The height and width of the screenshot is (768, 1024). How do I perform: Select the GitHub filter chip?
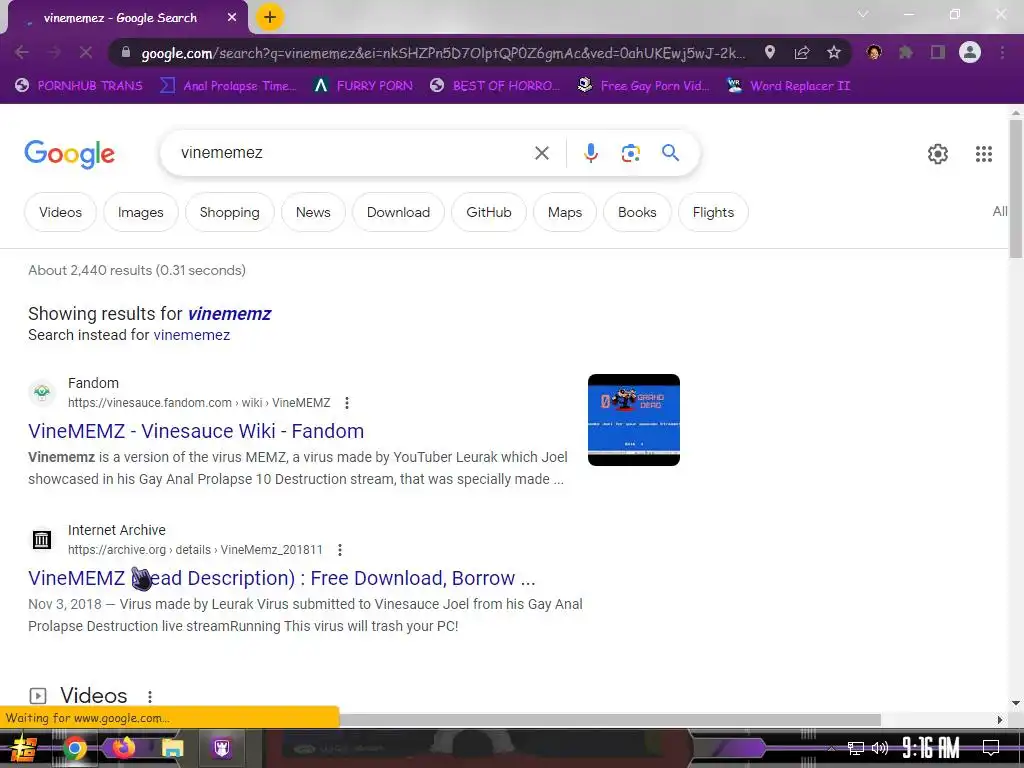tap(488, 212)
